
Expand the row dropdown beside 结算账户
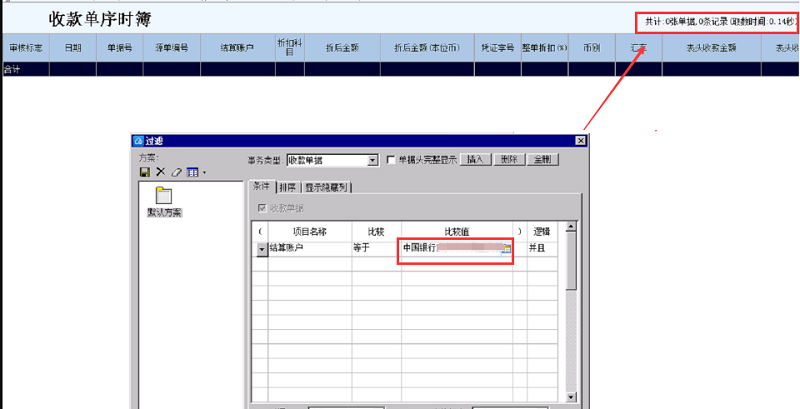point(263,250)
